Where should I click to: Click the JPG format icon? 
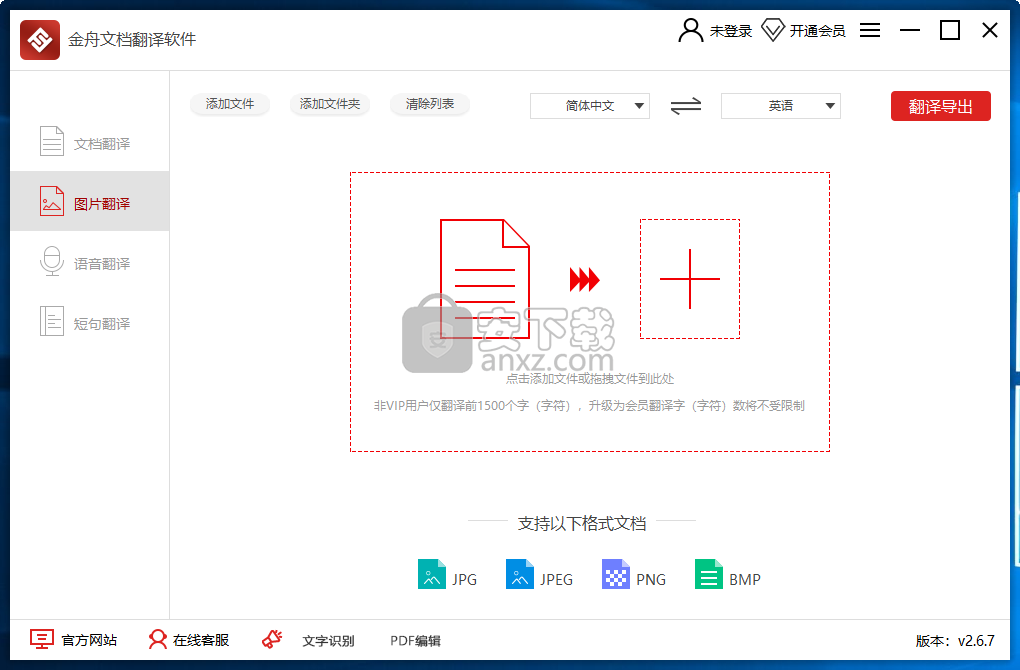pyautogui.click(x=431, y=574)
